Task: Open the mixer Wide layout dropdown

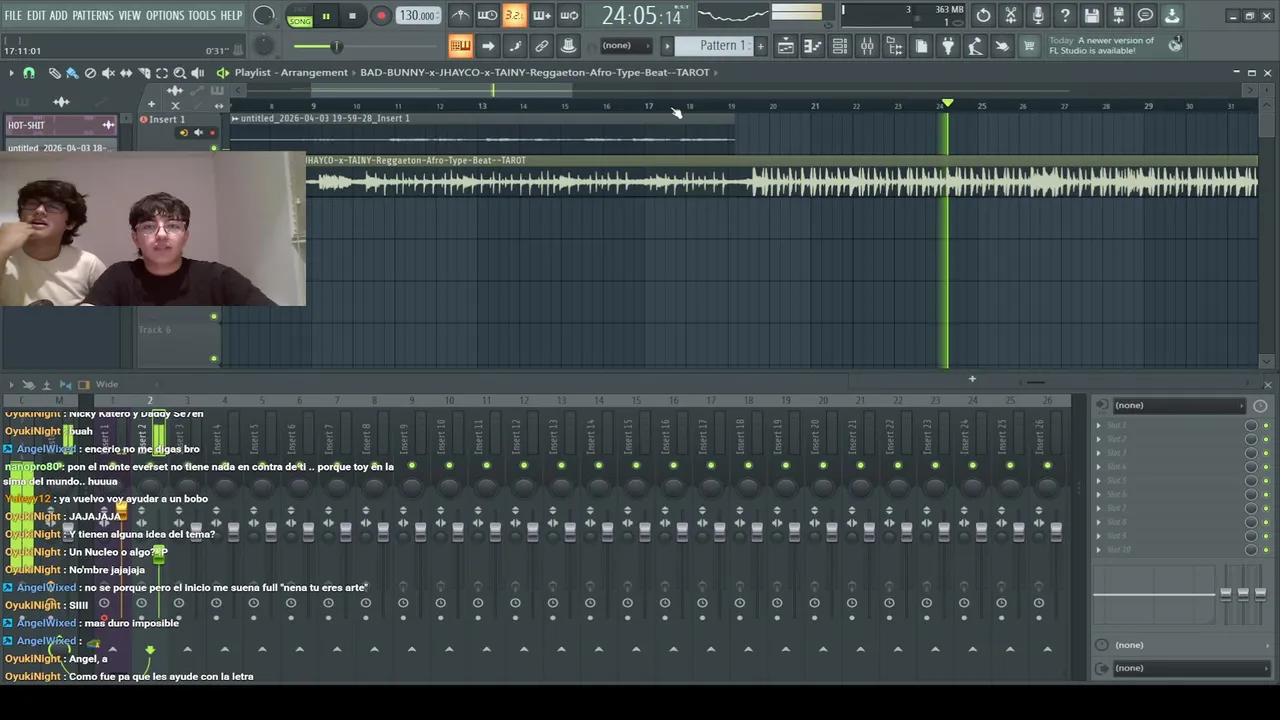Action: (x=106, y=384)
